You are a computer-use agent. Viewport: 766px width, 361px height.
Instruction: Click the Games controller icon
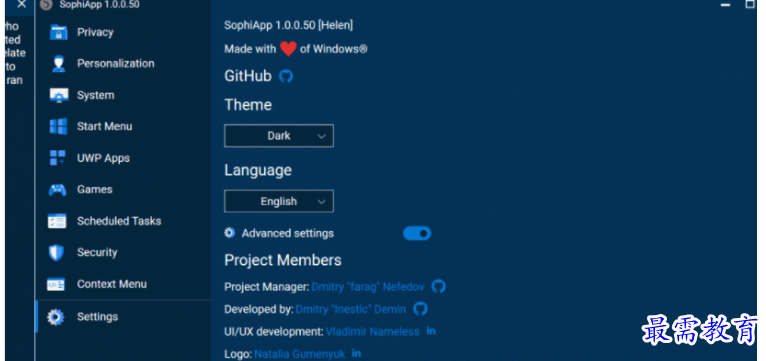click(58, 190)
